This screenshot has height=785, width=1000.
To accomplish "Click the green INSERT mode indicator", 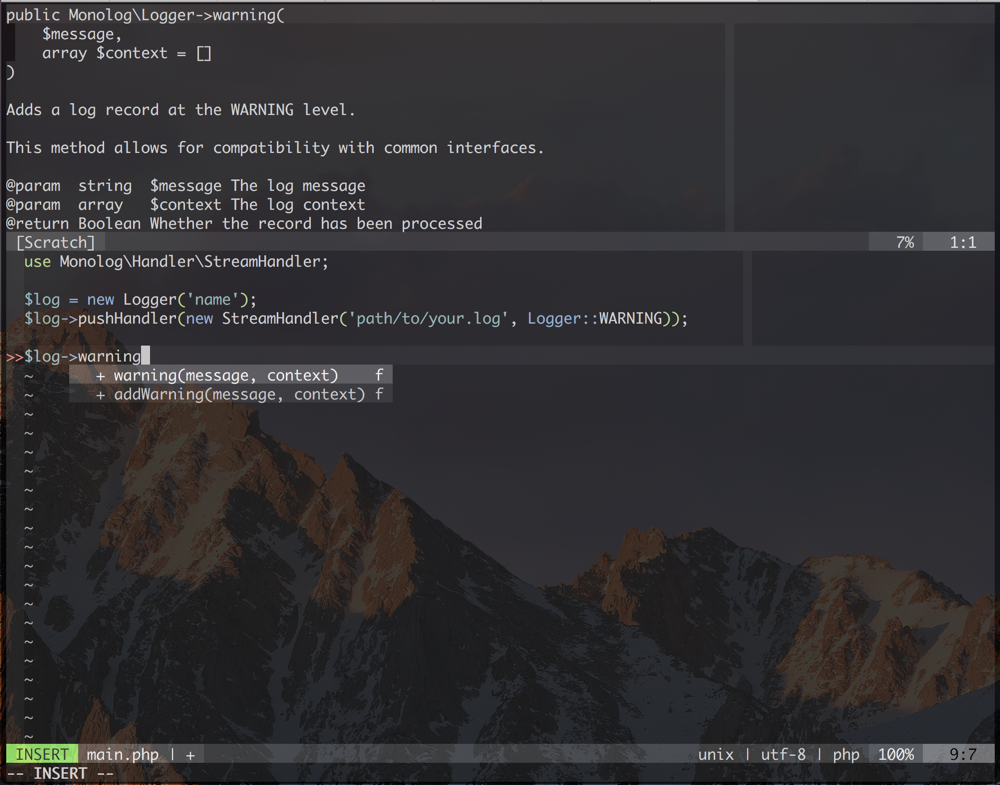I will 42,755.
